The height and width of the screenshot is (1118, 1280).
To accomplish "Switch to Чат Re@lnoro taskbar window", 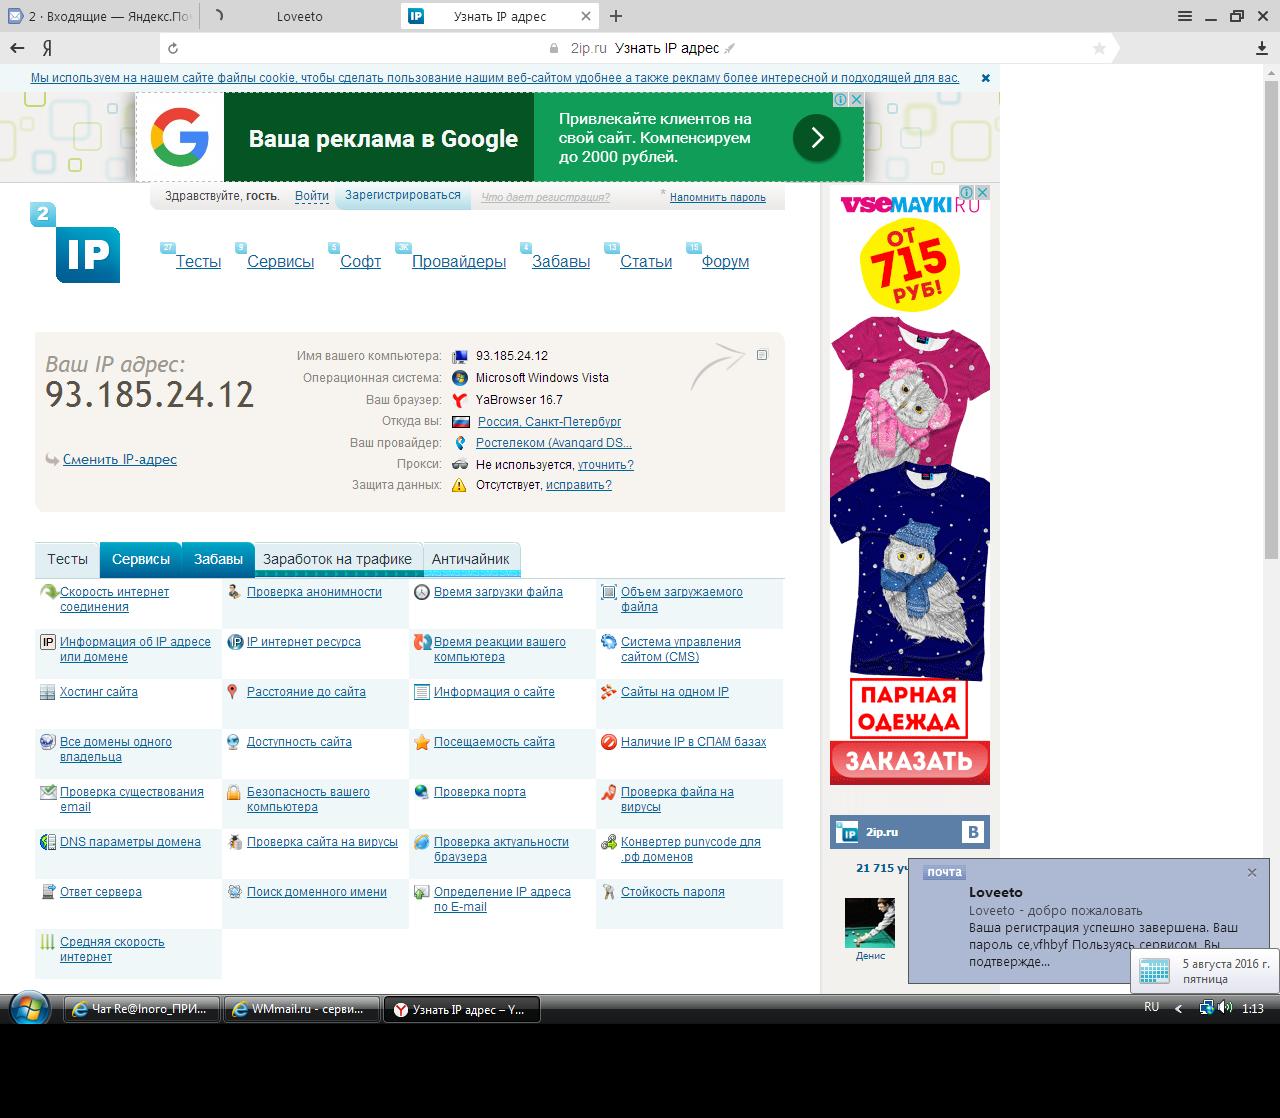I will 142,1009.
